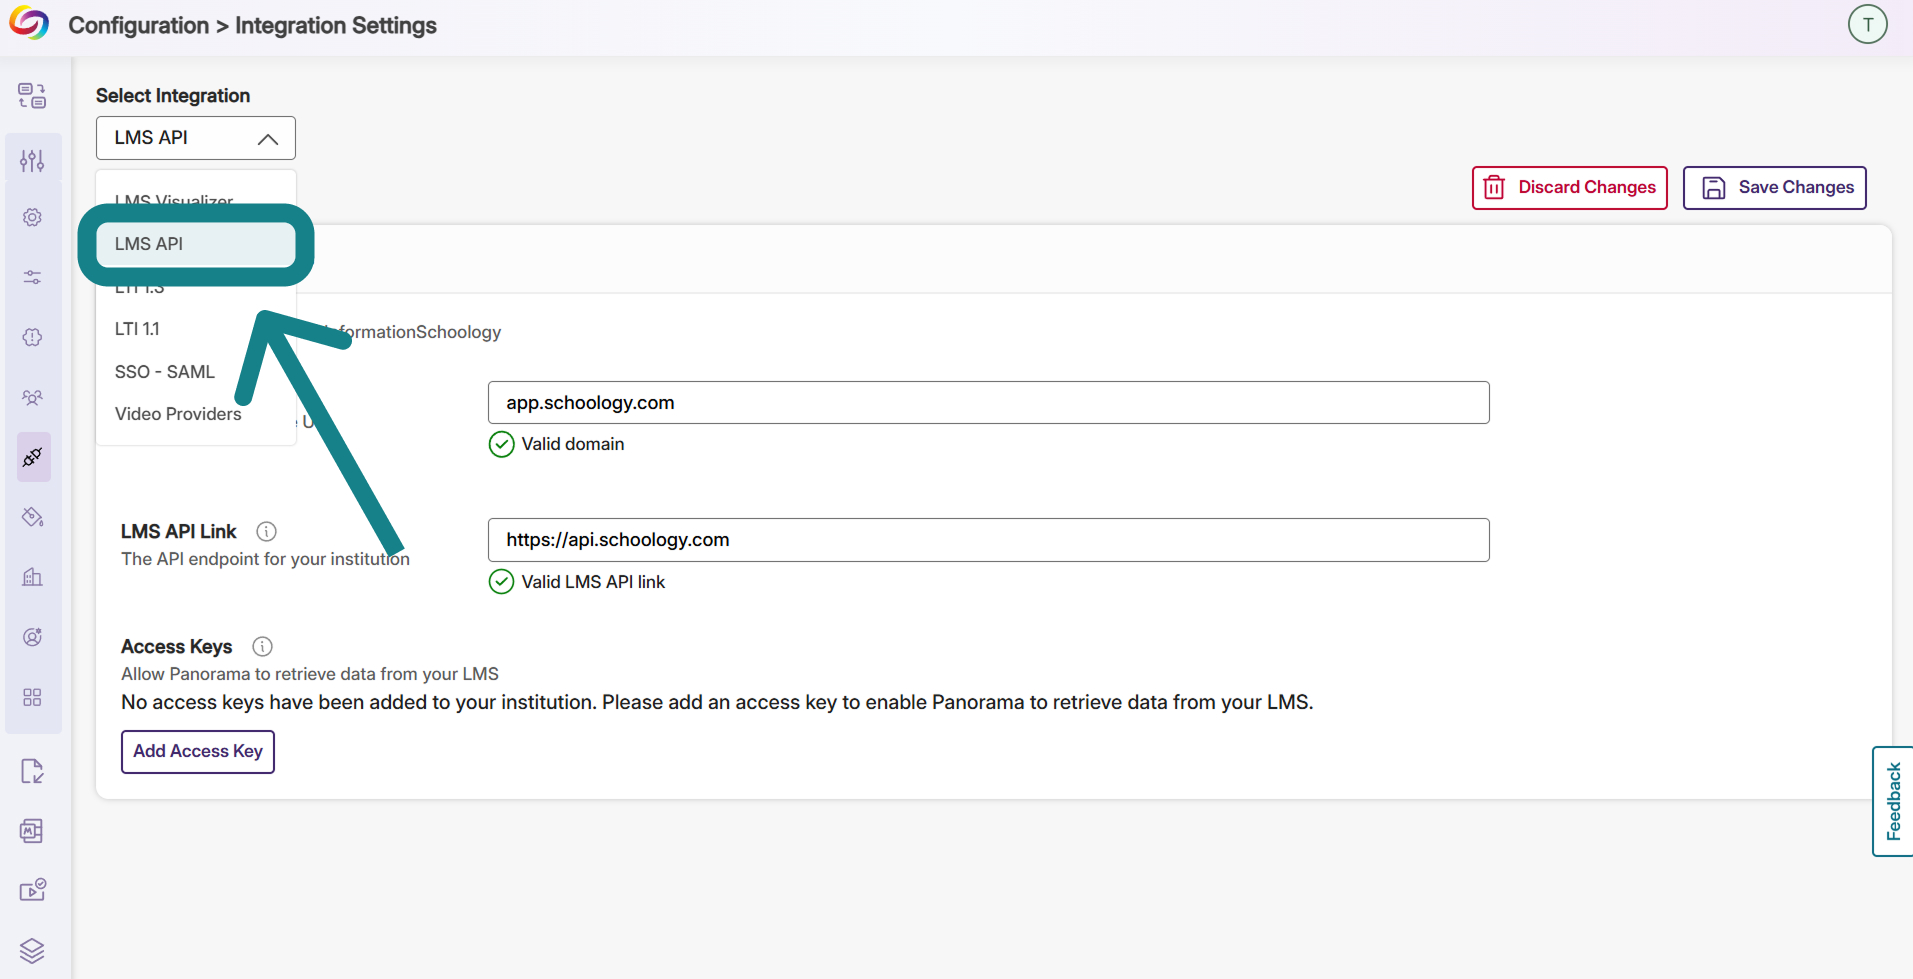Click the info icon beside Access Keys
The image size is (1913, 979).
point(262,646)
